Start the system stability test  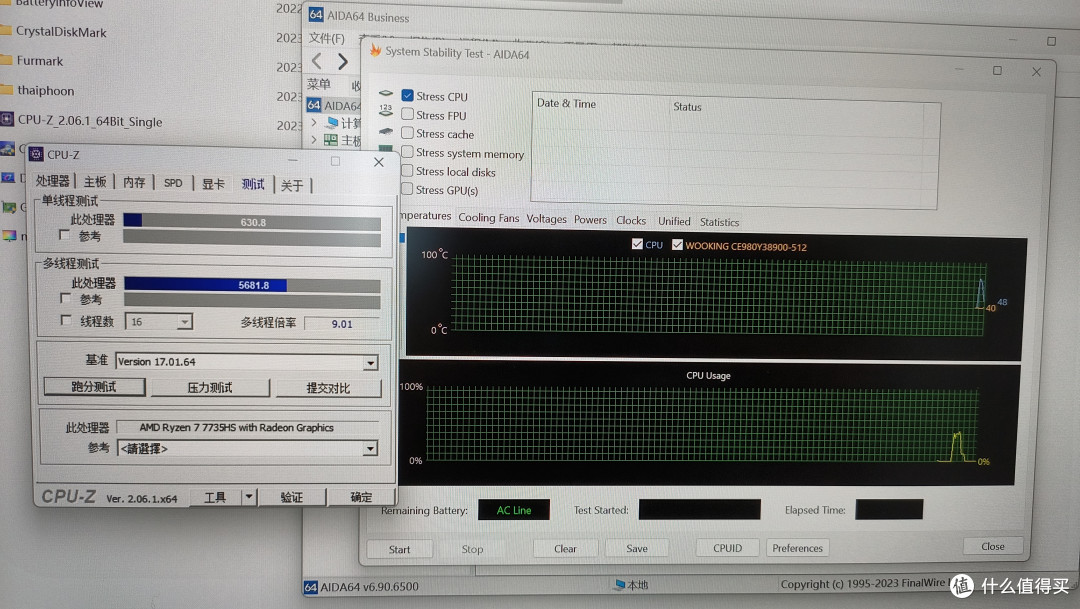[399, 549]
